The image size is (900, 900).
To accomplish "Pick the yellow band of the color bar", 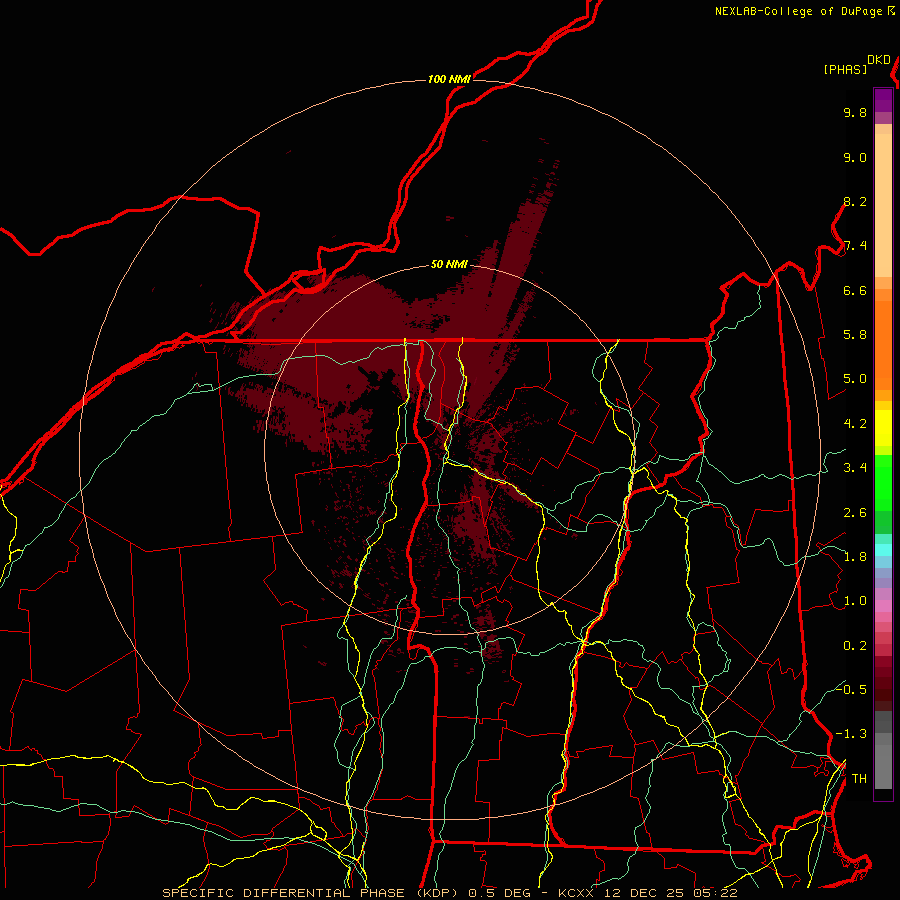I will (883, 428).
